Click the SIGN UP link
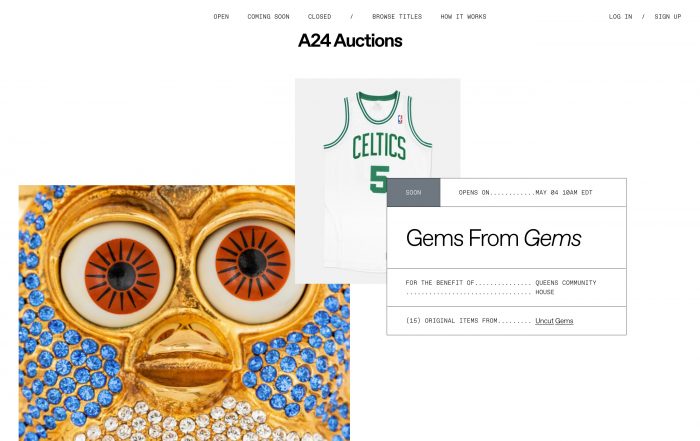The image size is (700, 441). pos(667,17)
